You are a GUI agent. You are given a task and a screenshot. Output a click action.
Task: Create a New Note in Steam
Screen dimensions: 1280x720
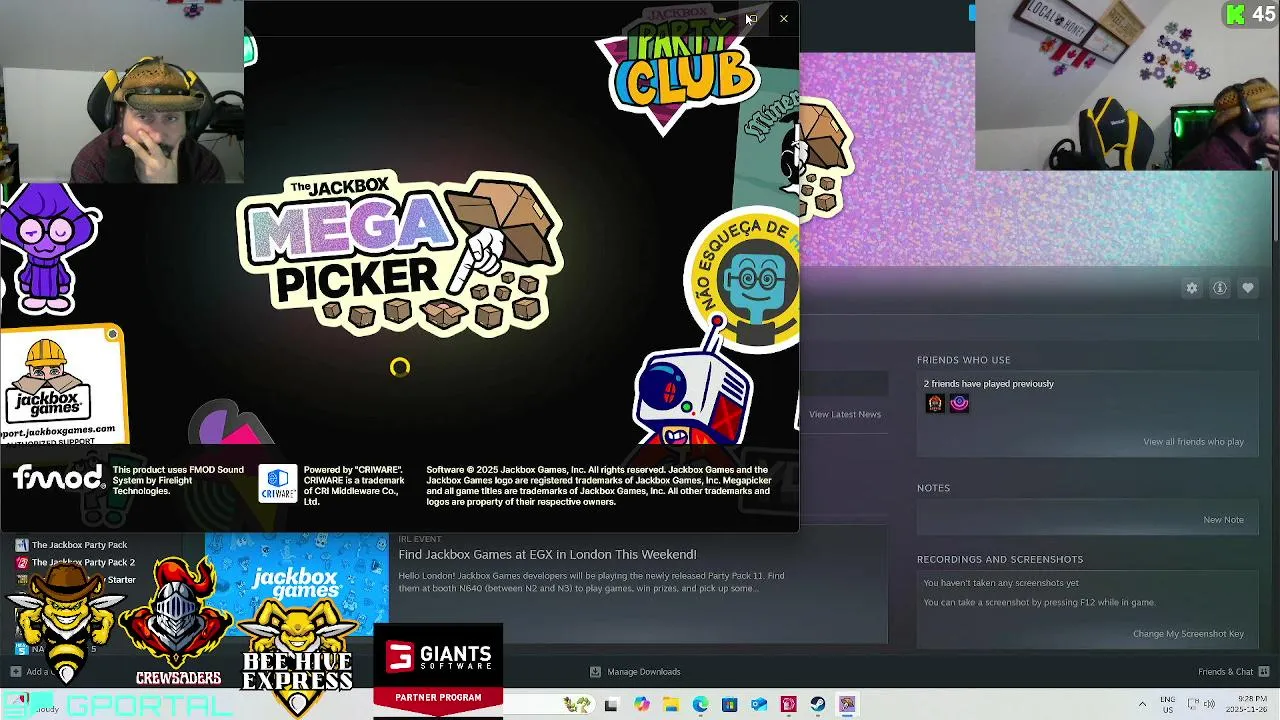1223,520
